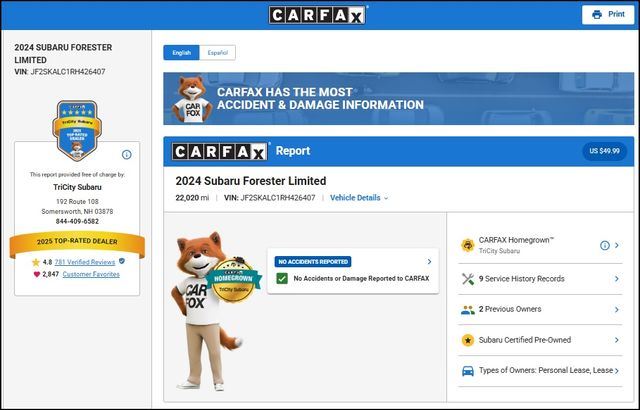
Task: Click the dealer phone number 844-409-6582
Action: (x=77, y=222)
